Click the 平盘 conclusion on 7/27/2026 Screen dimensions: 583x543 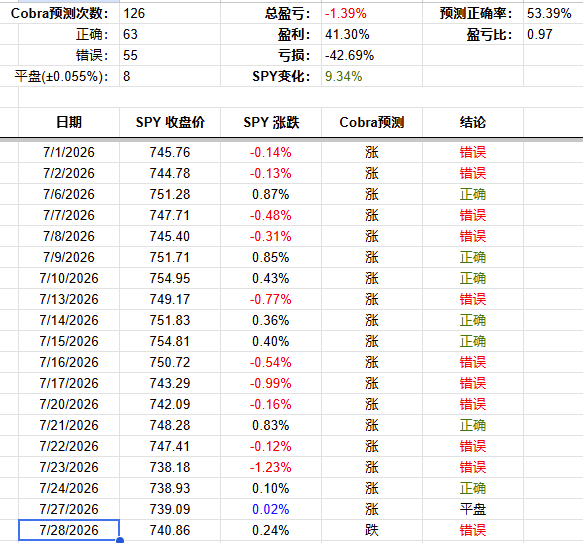click(473, 509)
